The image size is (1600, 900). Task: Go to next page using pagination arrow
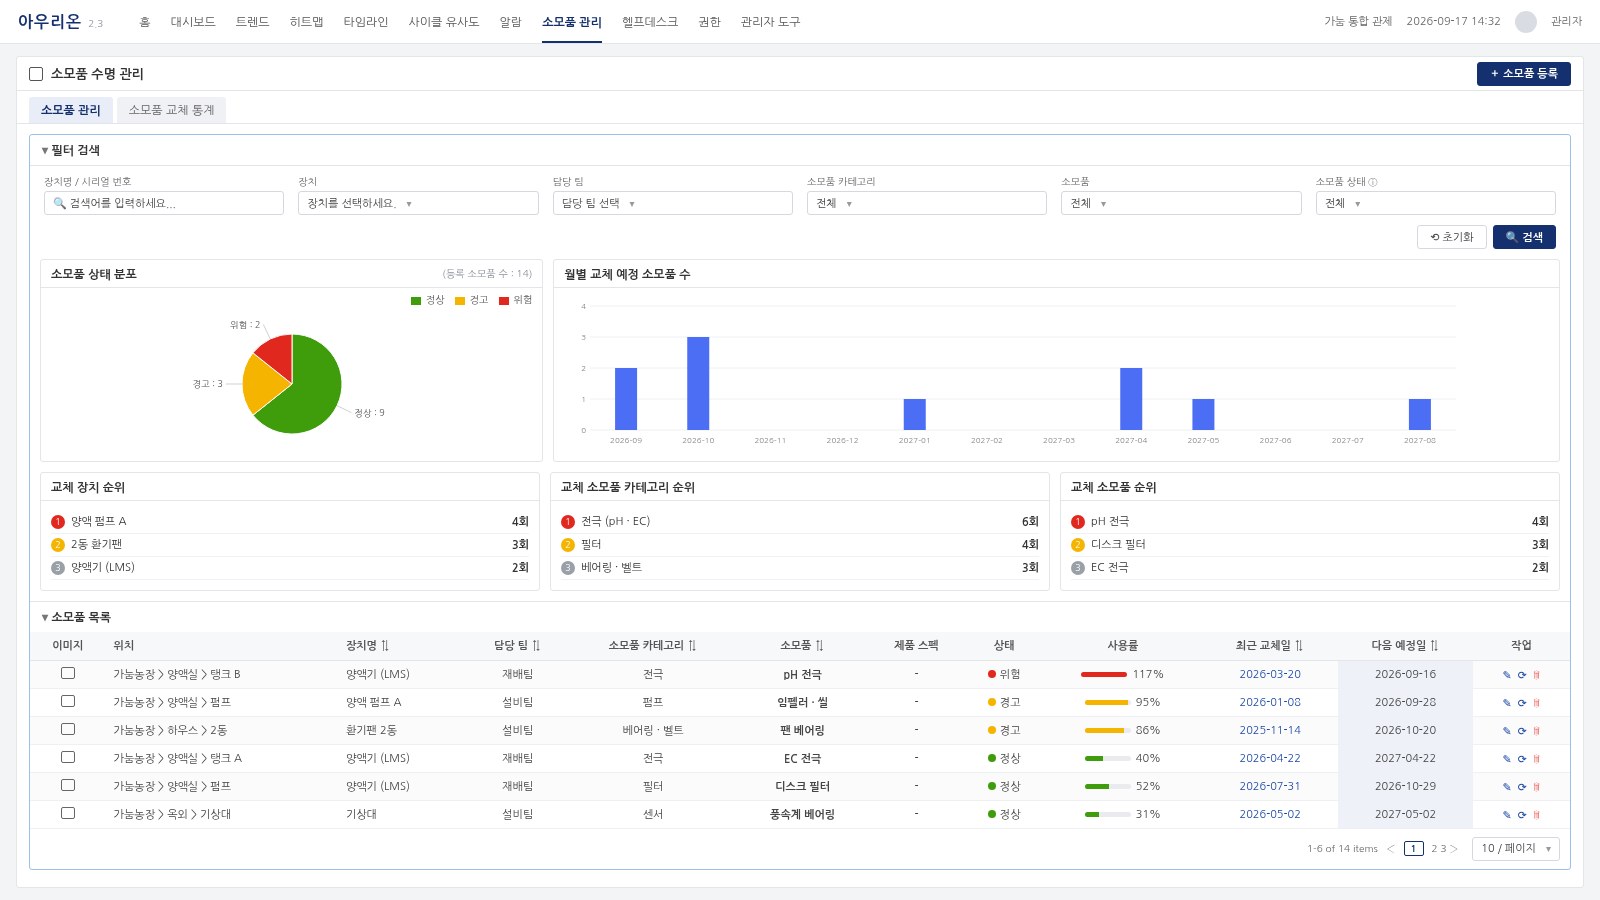1454,849
